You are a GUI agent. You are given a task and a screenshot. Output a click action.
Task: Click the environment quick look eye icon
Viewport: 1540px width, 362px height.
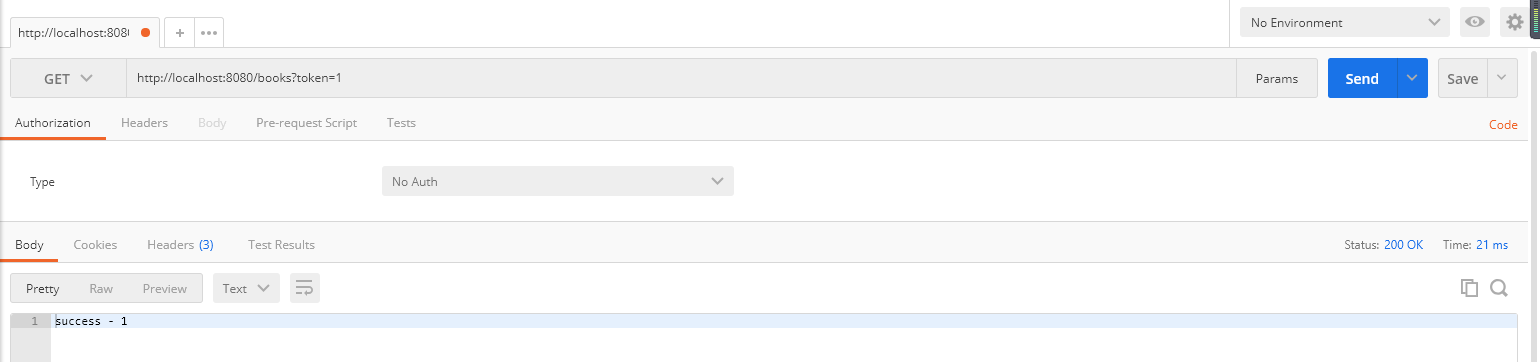(x=1474, y=22)
